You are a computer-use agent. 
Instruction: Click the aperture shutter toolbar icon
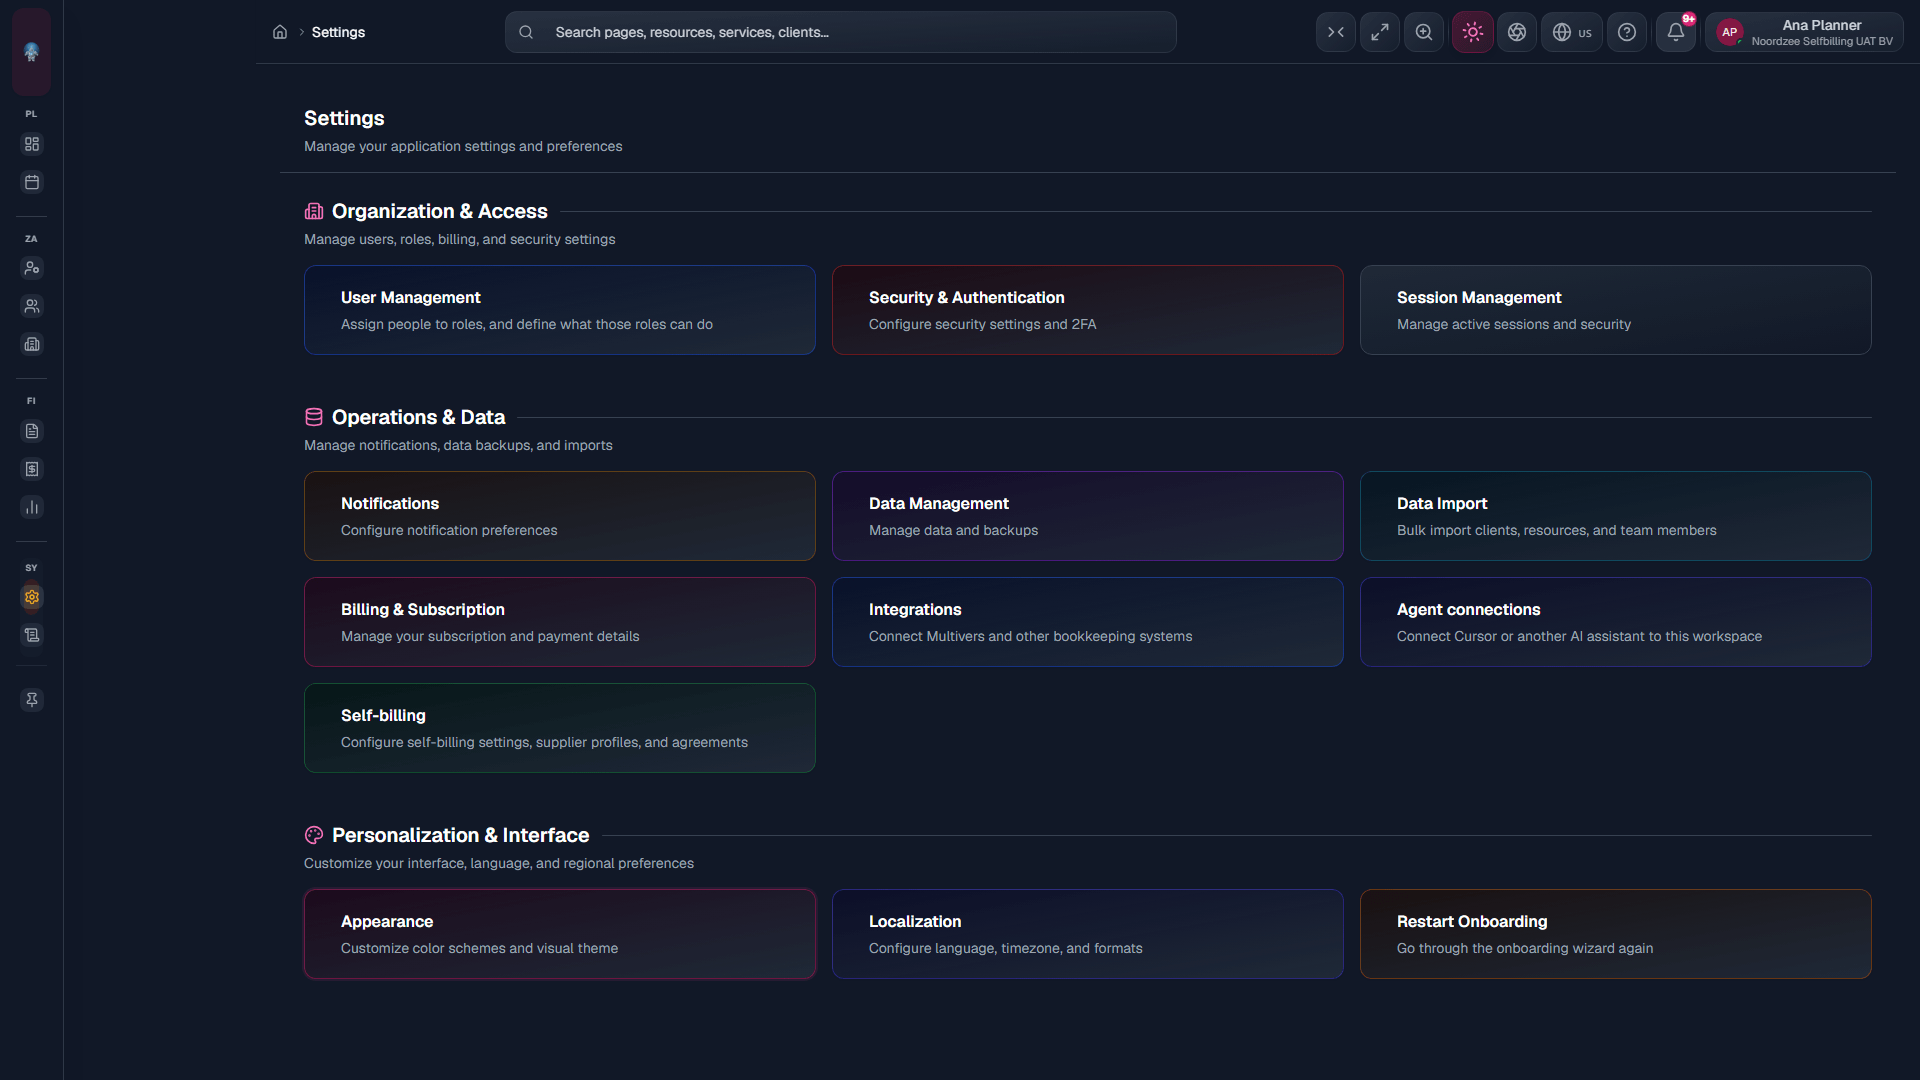click(1517, 32)
